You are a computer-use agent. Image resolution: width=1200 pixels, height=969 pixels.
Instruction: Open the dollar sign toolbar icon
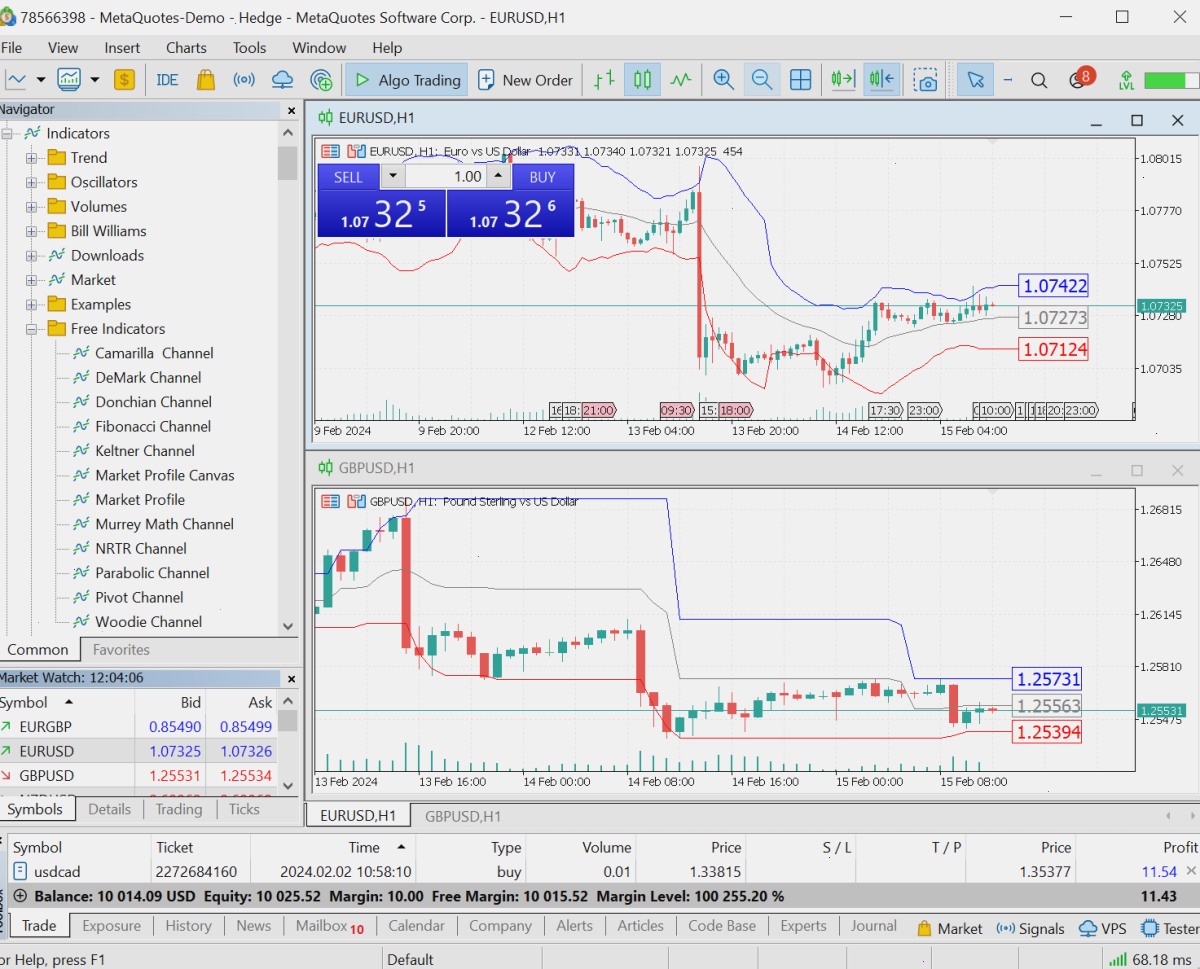[x=124, y=80]
